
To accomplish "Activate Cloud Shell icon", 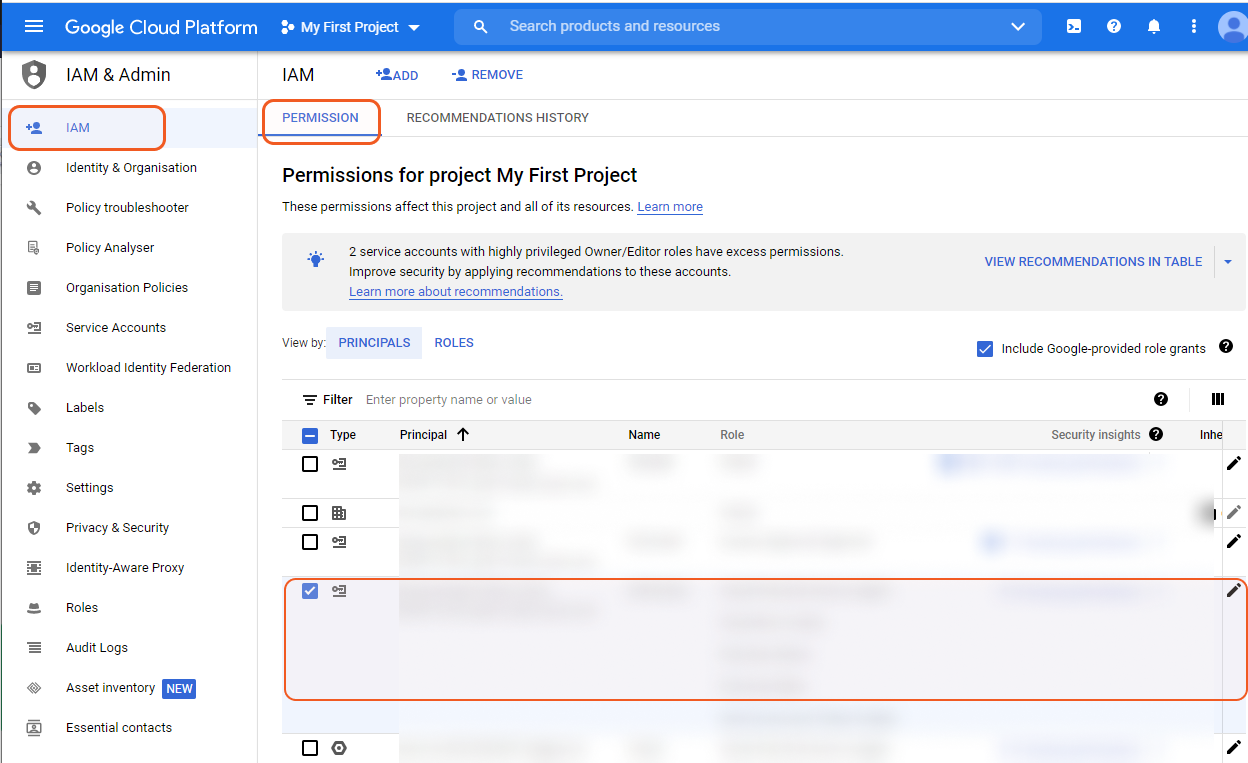I will [x=1074, y=27].
